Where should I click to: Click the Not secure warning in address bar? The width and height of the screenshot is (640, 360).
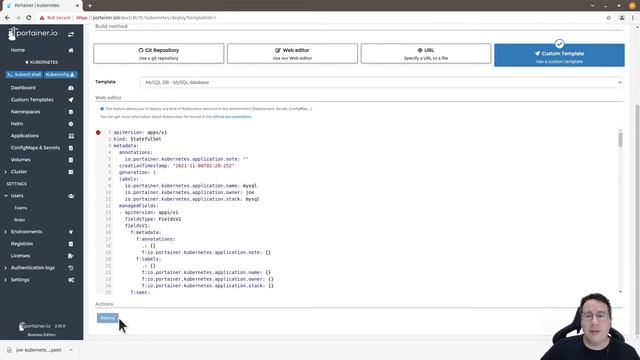pos(55,18)
